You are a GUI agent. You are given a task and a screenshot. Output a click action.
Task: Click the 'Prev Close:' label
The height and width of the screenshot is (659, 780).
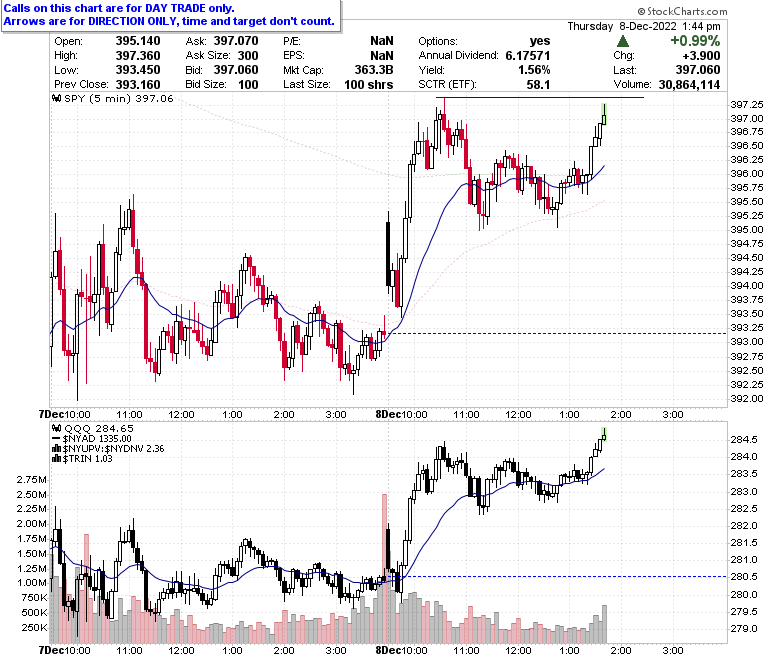pyautogui.click(x=82, y=84)
